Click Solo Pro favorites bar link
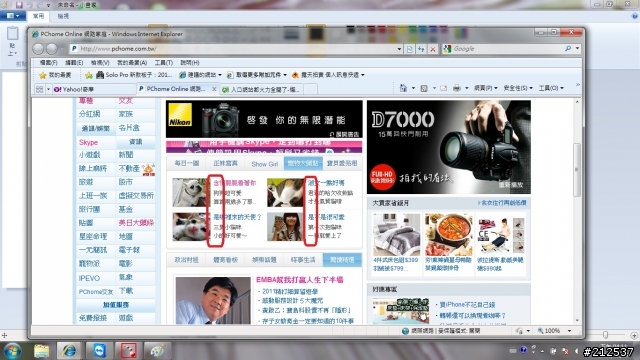Viewport: 640px width, 360px height. 134,75
